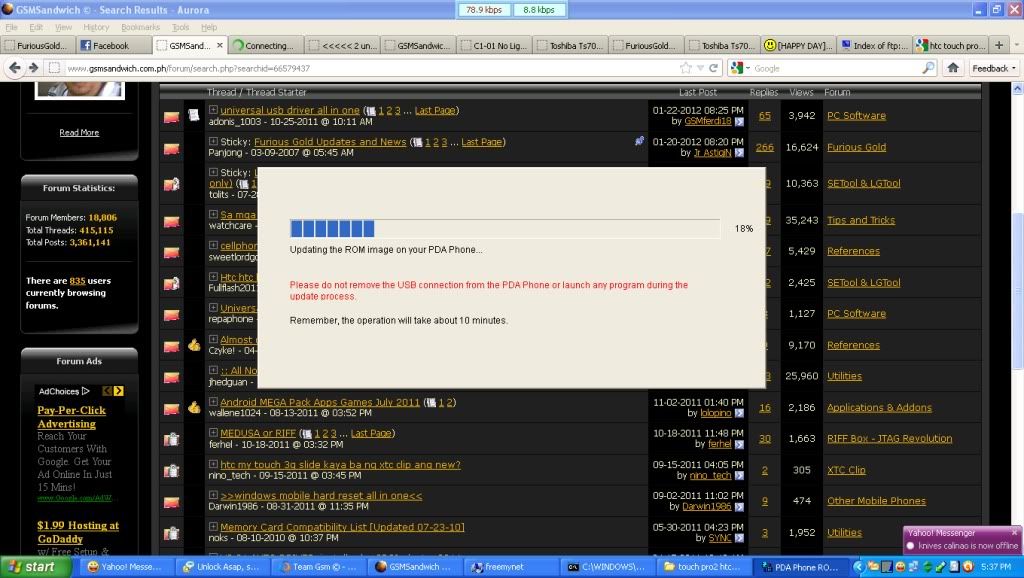Bookmark the page with the star icon

coord(685,68)
